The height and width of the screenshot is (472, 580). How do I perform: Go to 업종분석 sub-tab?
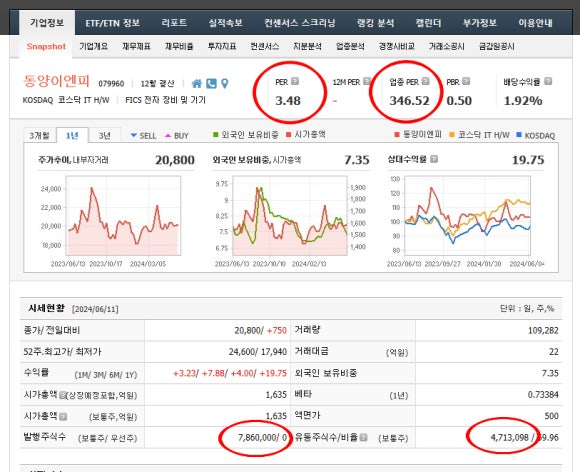click(x=350, y=47)
